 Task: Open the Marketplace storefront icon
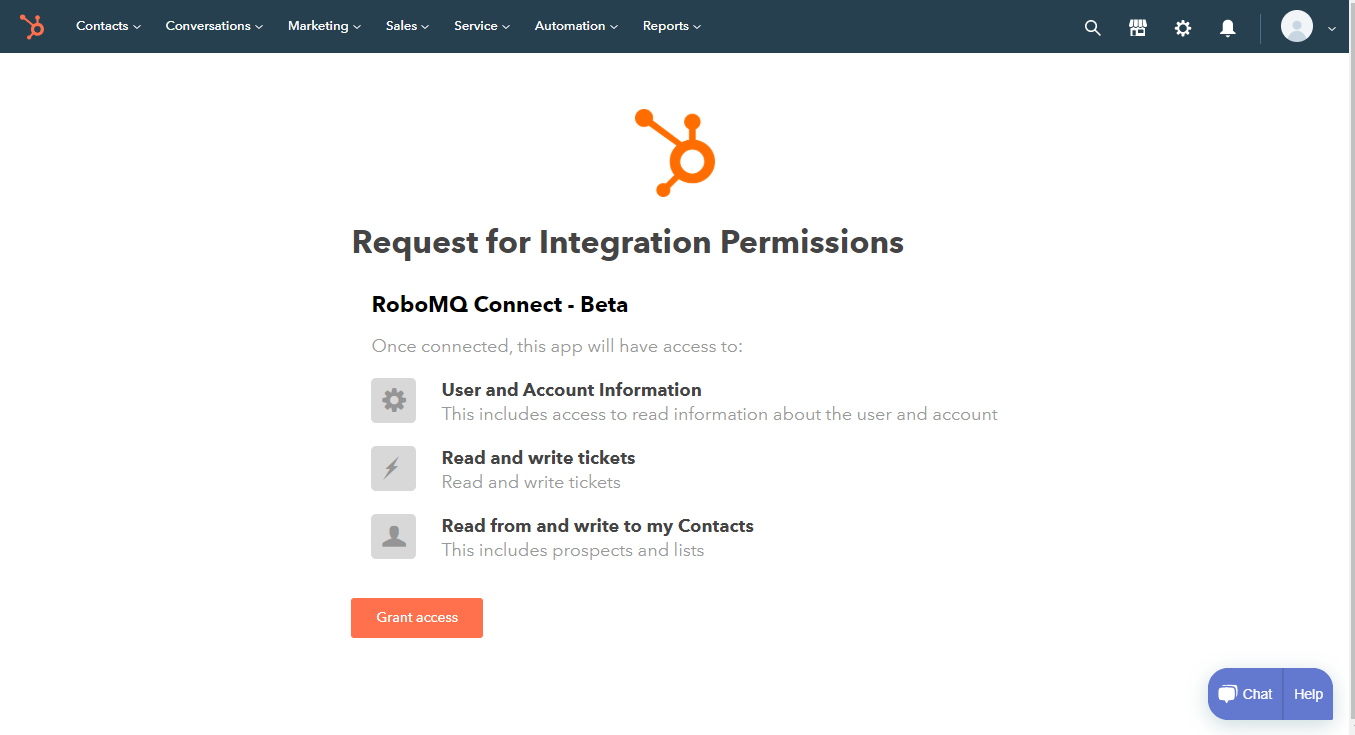(1138, 28)
